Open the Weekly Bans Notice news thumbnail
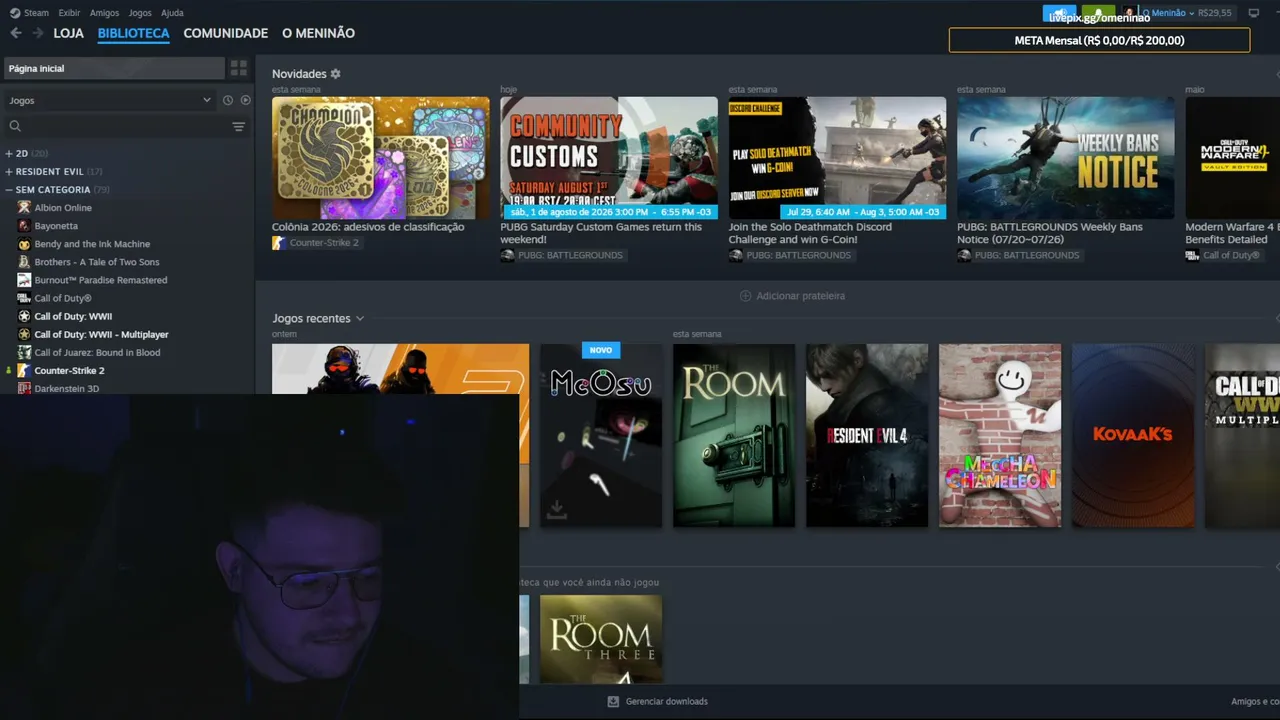Image resolution: width=1280 pixels, height=720 pixels. (x=1066, y=158)
